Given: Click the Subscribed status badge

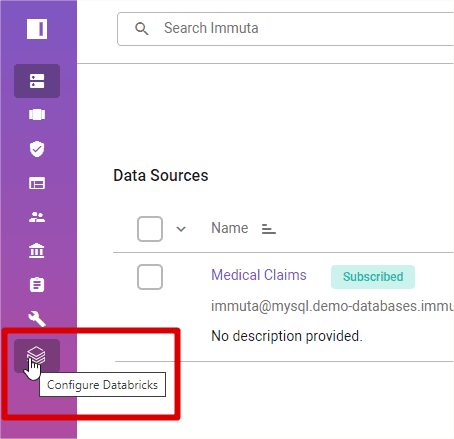Looking at the screenshot, I should 373,277.
